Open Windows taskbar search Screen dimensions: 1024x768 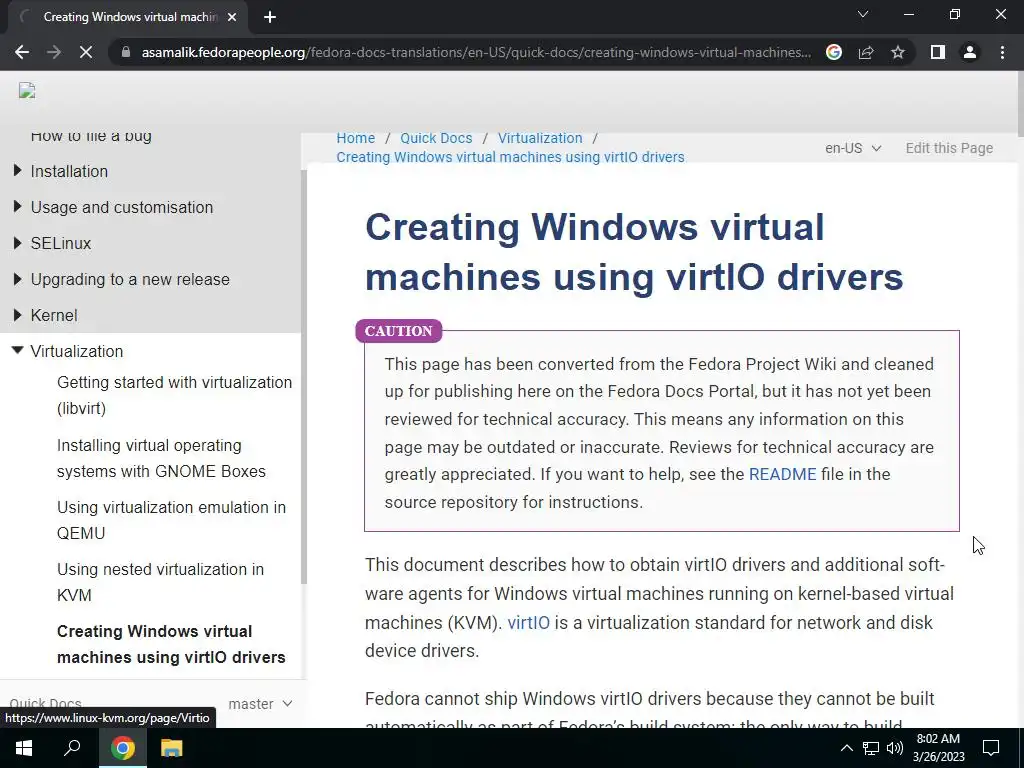coord(72,748)
